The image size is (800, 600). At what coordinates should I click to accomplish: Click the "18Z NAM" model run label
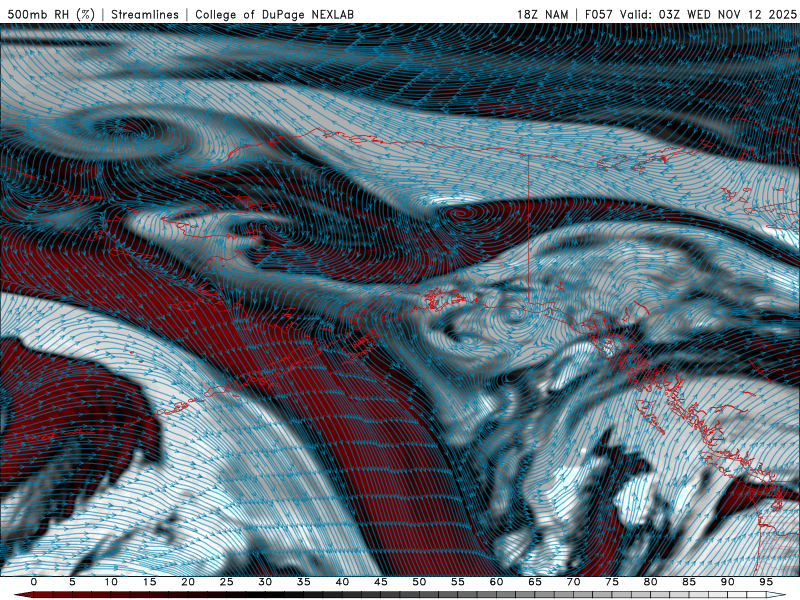tap(542, 14)
